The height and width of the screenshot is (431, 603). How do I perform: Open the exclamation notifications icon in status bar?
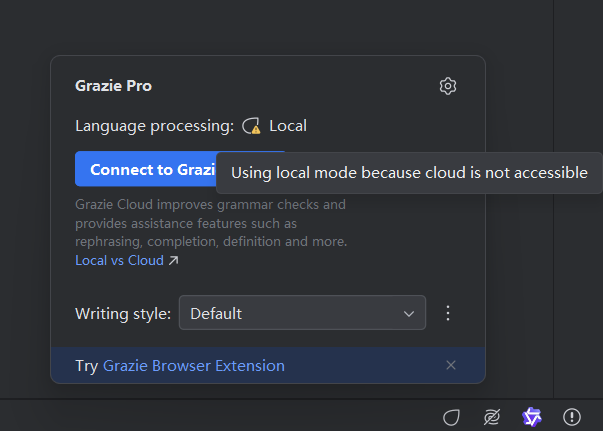pyautogui.click(x=572, y=417)
